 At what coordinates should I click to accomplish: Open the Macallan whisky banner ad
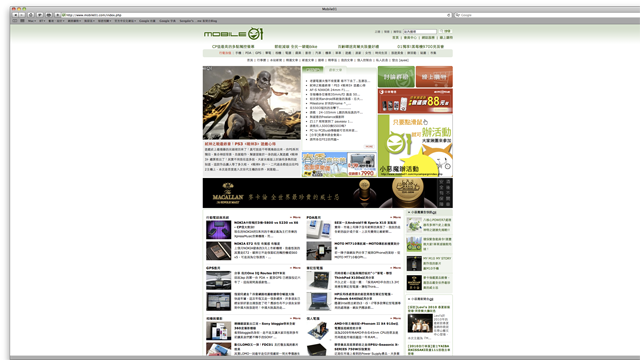[328, 193]
